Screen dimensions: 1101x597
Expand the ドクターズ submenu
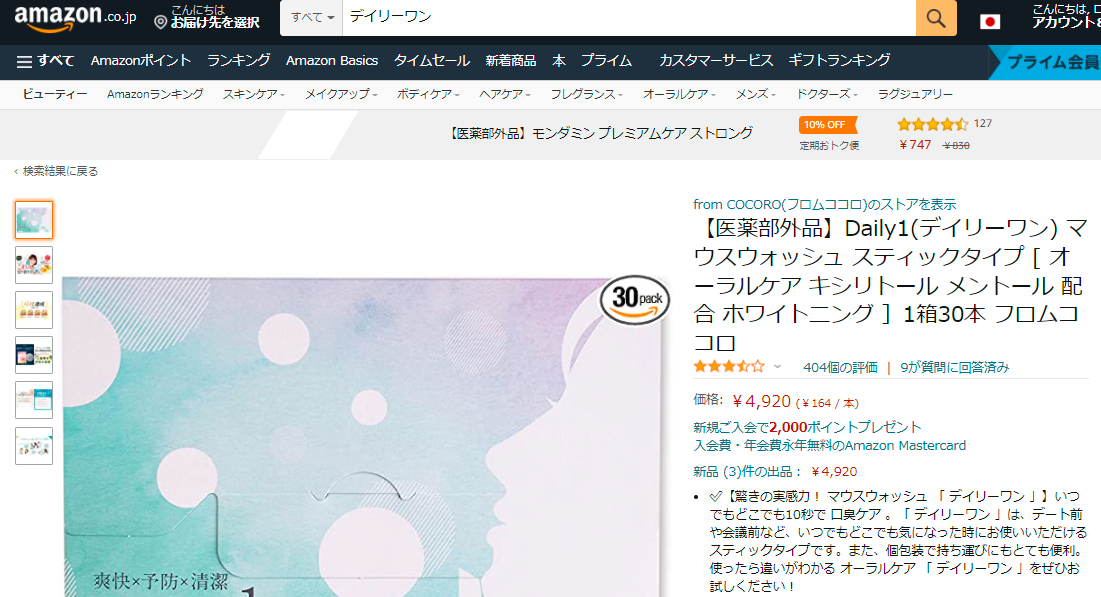click(x=826, y=94)
